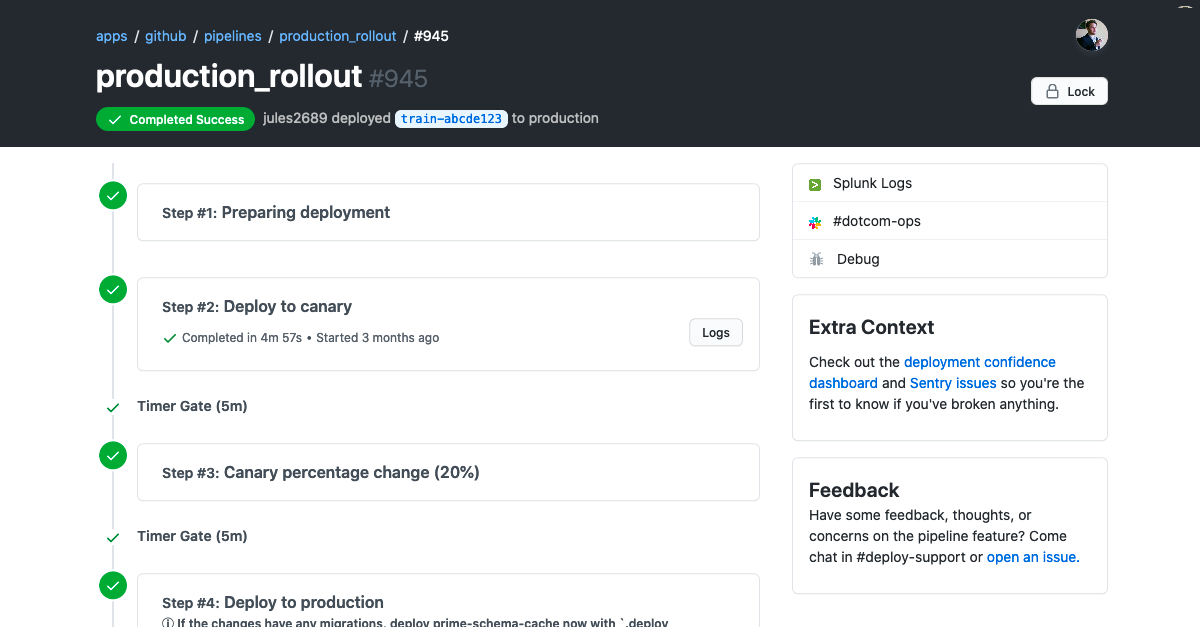Click Step #4 green checkmark status icon
1200x630 pixels.
click(113, 585)
